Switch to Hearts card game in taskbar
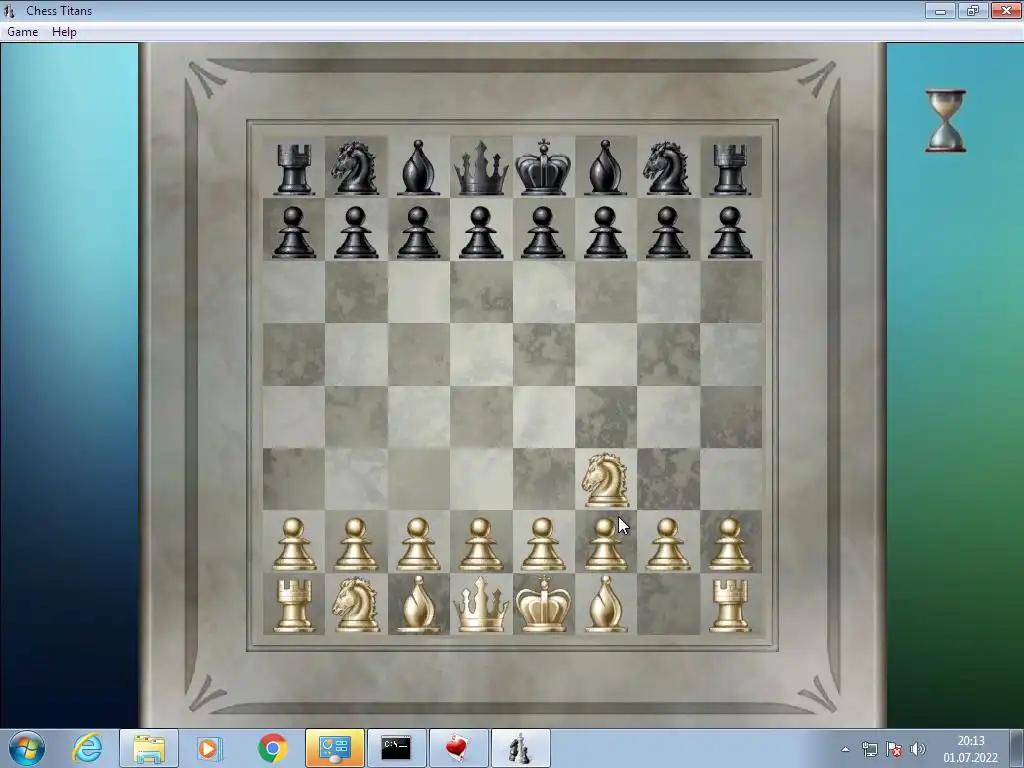 tap(458, 748)
